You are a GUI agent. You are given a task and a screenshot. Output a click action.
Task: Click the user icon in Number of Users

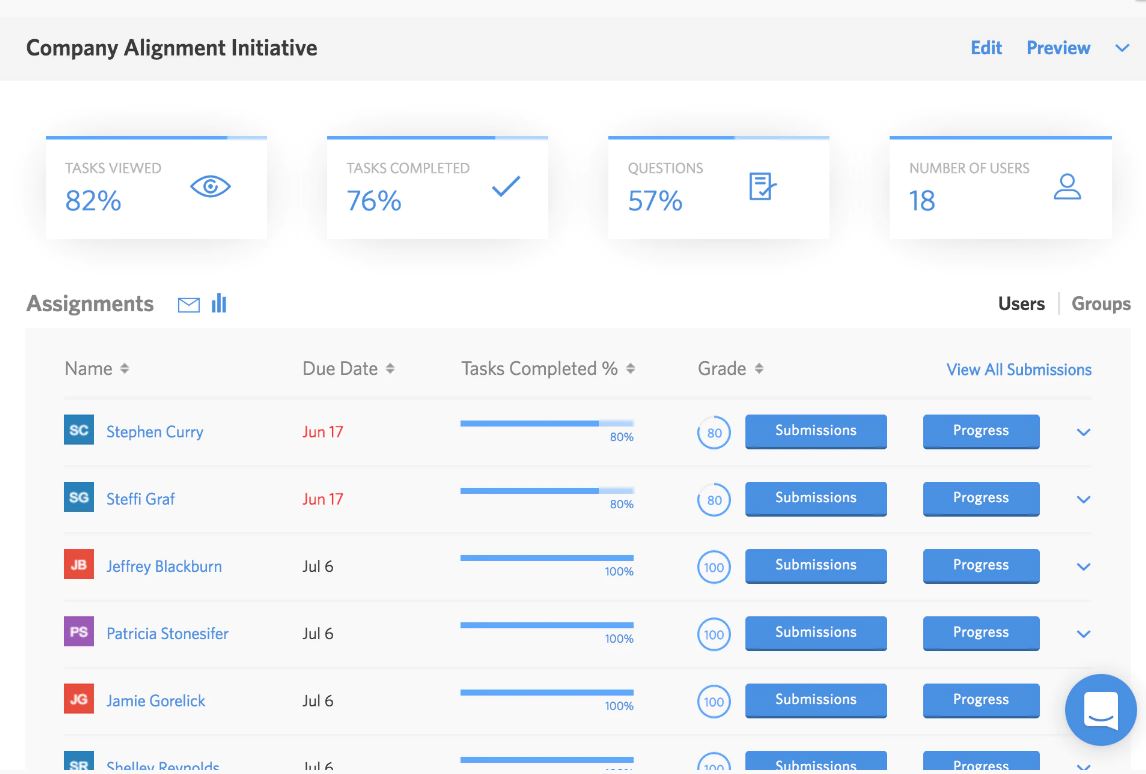(1067, 186)
